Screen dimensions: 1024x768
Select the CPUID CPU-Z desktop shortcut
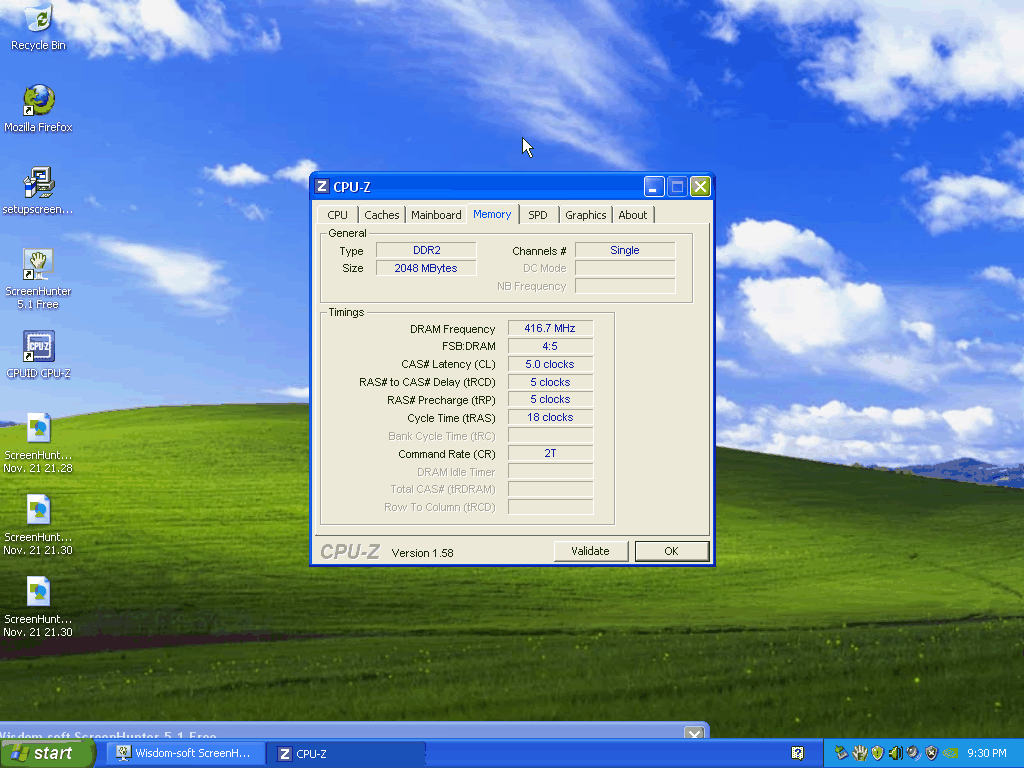tap(39, 355)
